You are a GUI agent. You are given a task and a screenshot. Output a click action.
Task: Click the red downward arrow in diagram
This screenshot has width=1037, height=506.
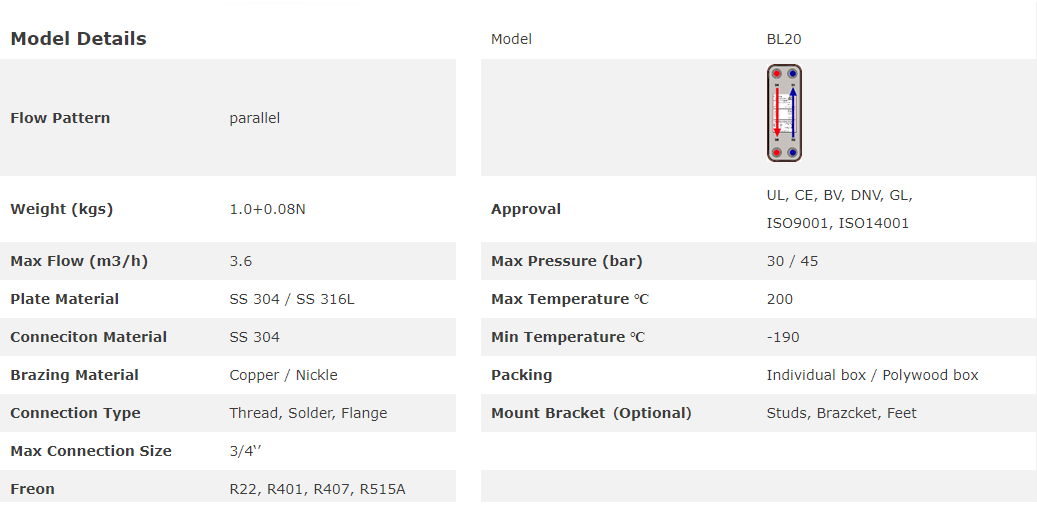point(777,113)
